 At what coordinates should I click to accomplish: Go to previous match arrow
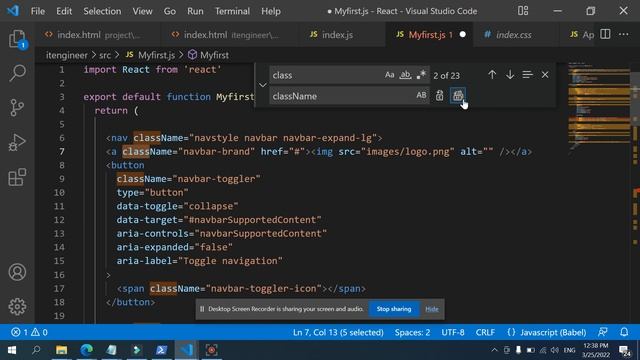click(x=492, y=75)
